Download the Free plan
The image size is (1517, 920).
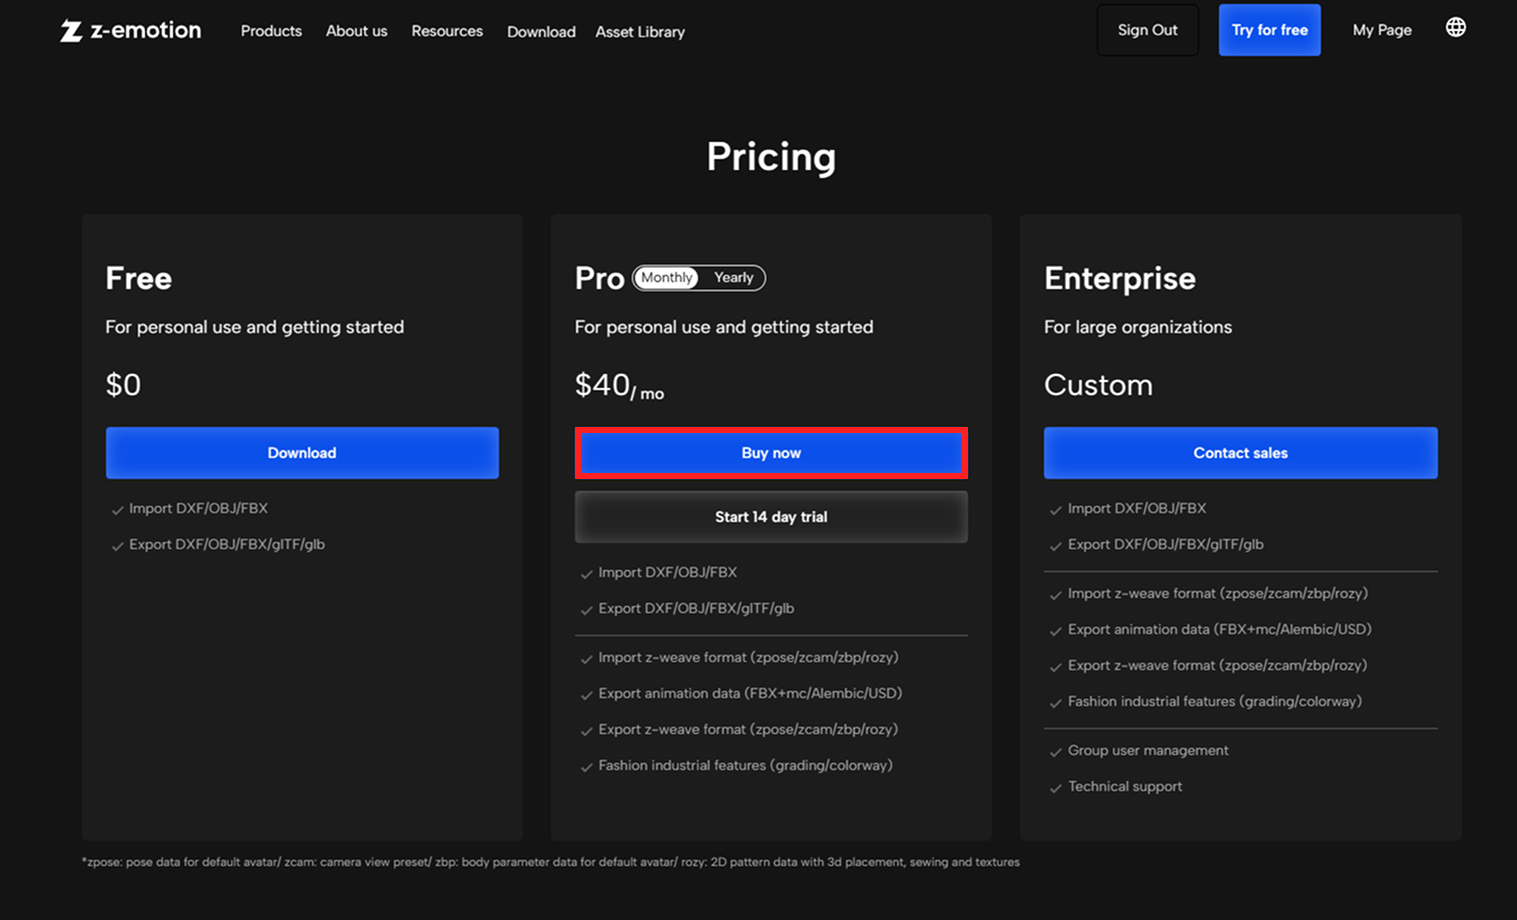302,453
